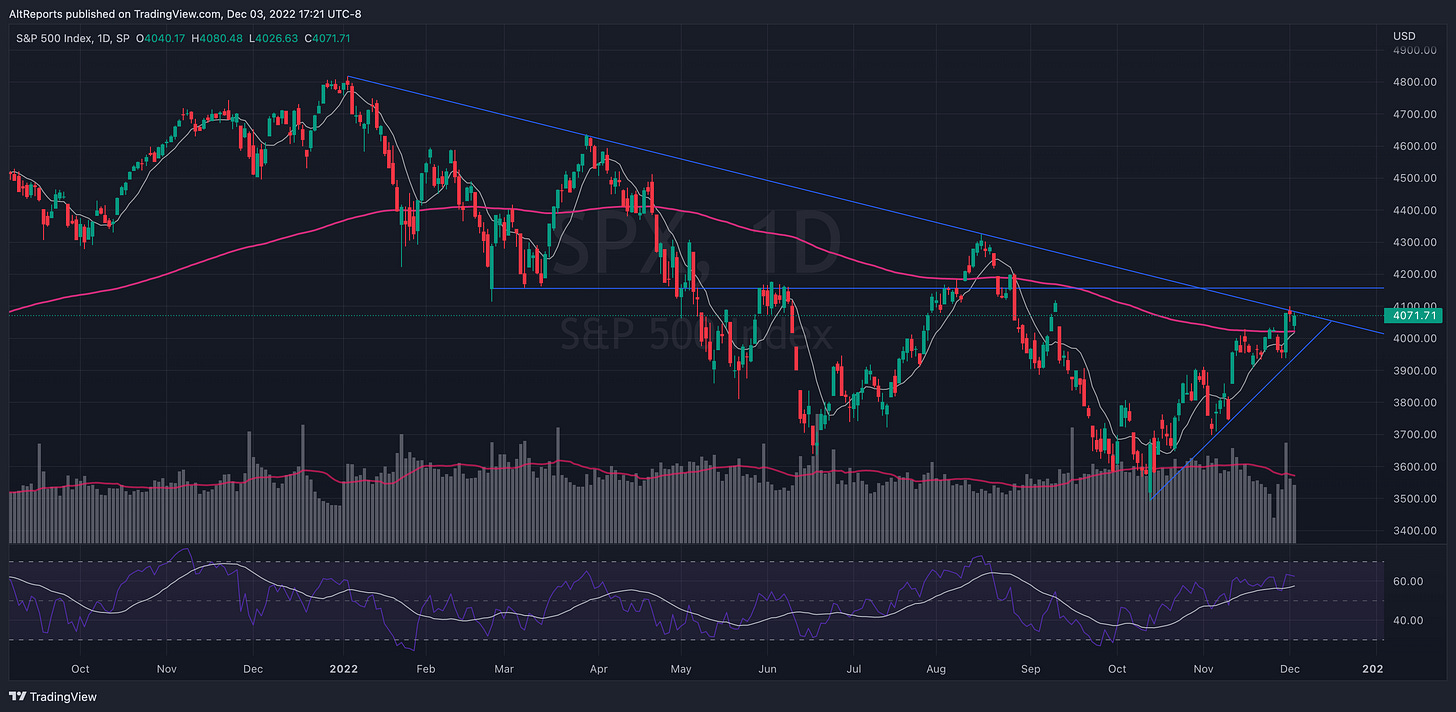Click the Aug label on the time axis

coord(936,669)
